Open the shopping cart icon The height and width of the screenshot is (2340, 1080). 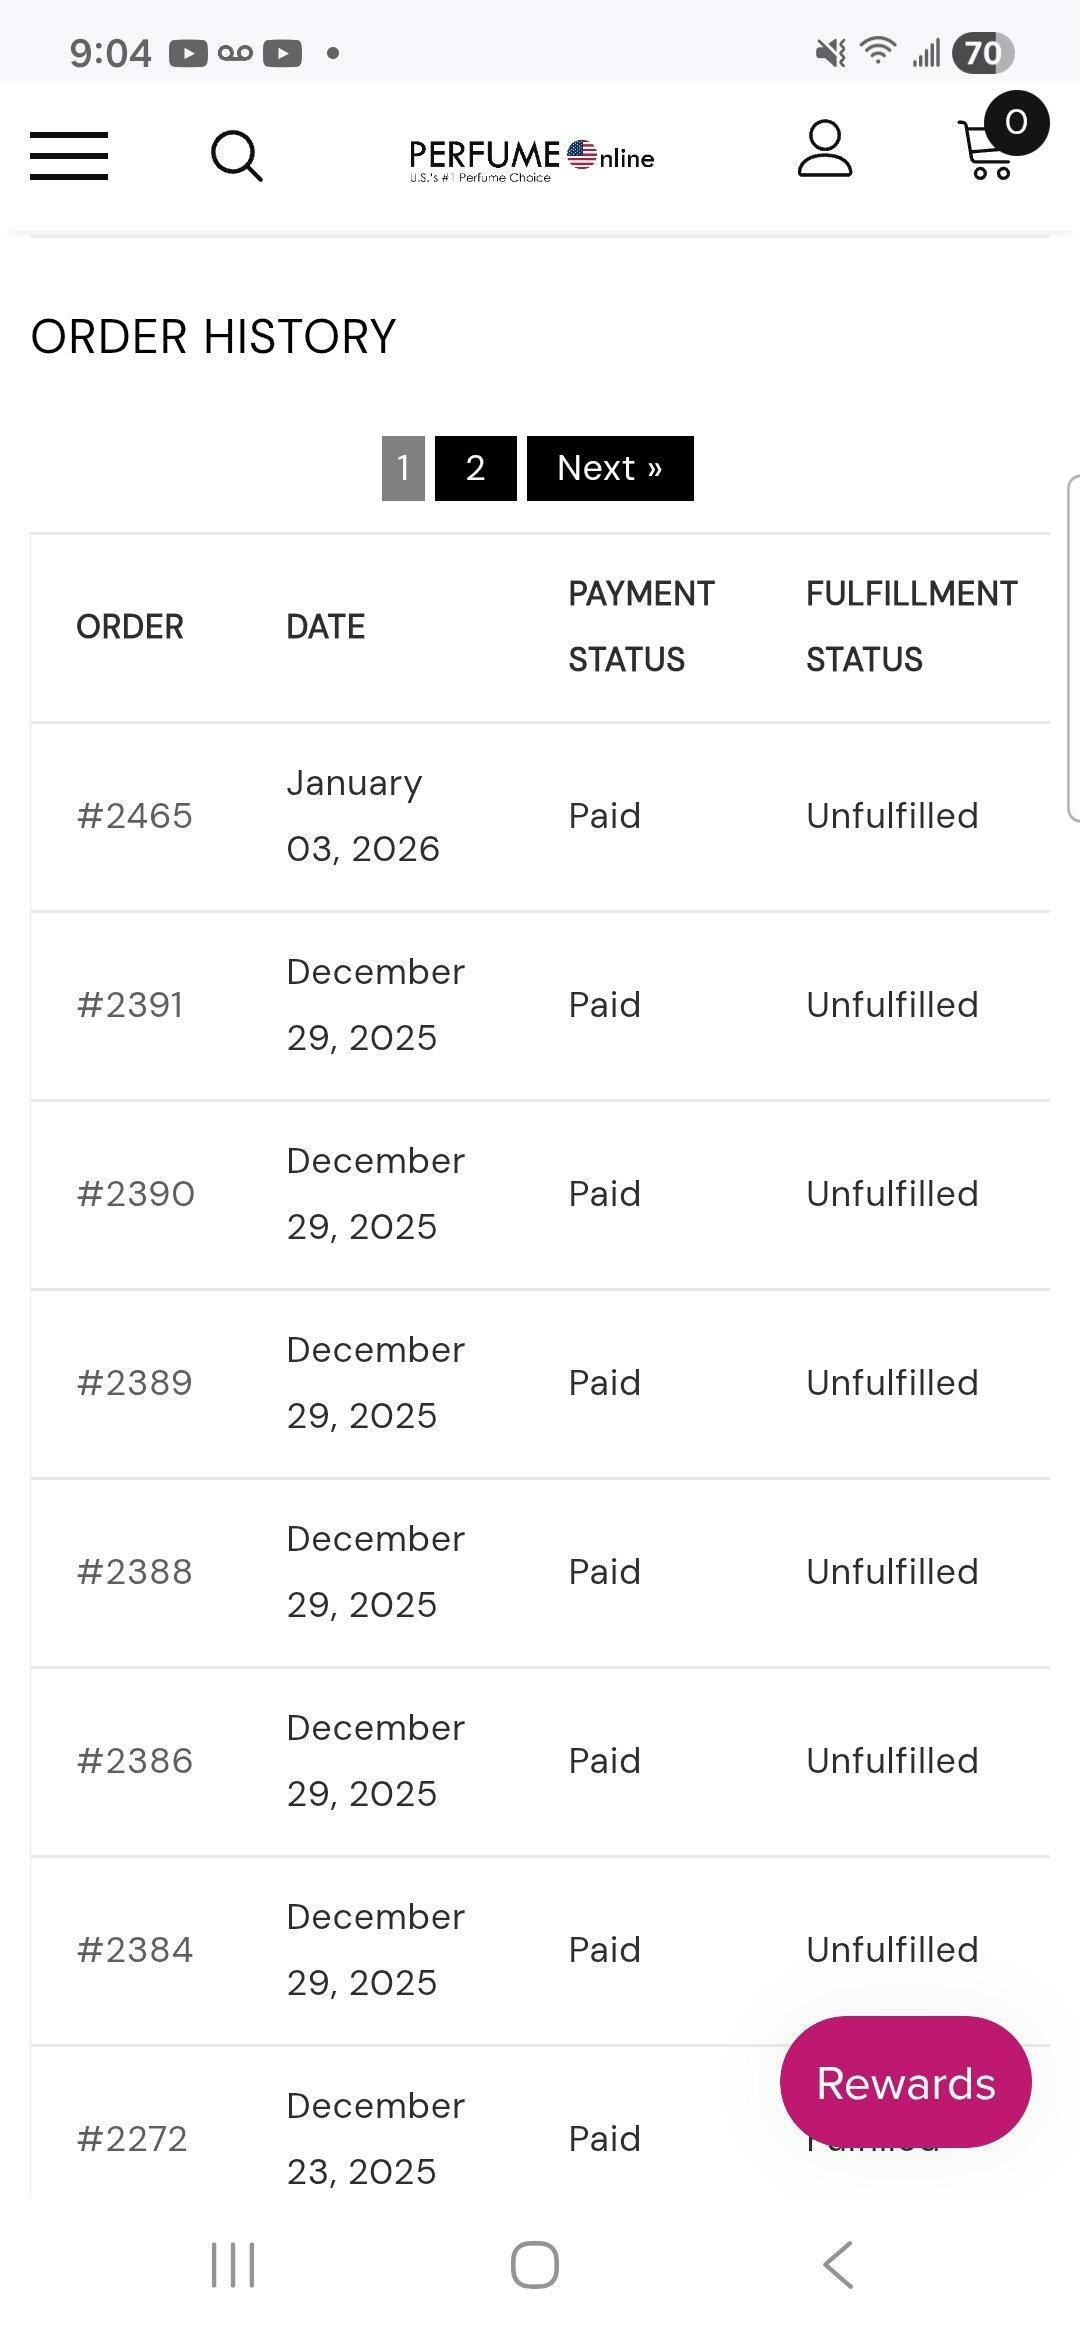click(x=990, y=152)
